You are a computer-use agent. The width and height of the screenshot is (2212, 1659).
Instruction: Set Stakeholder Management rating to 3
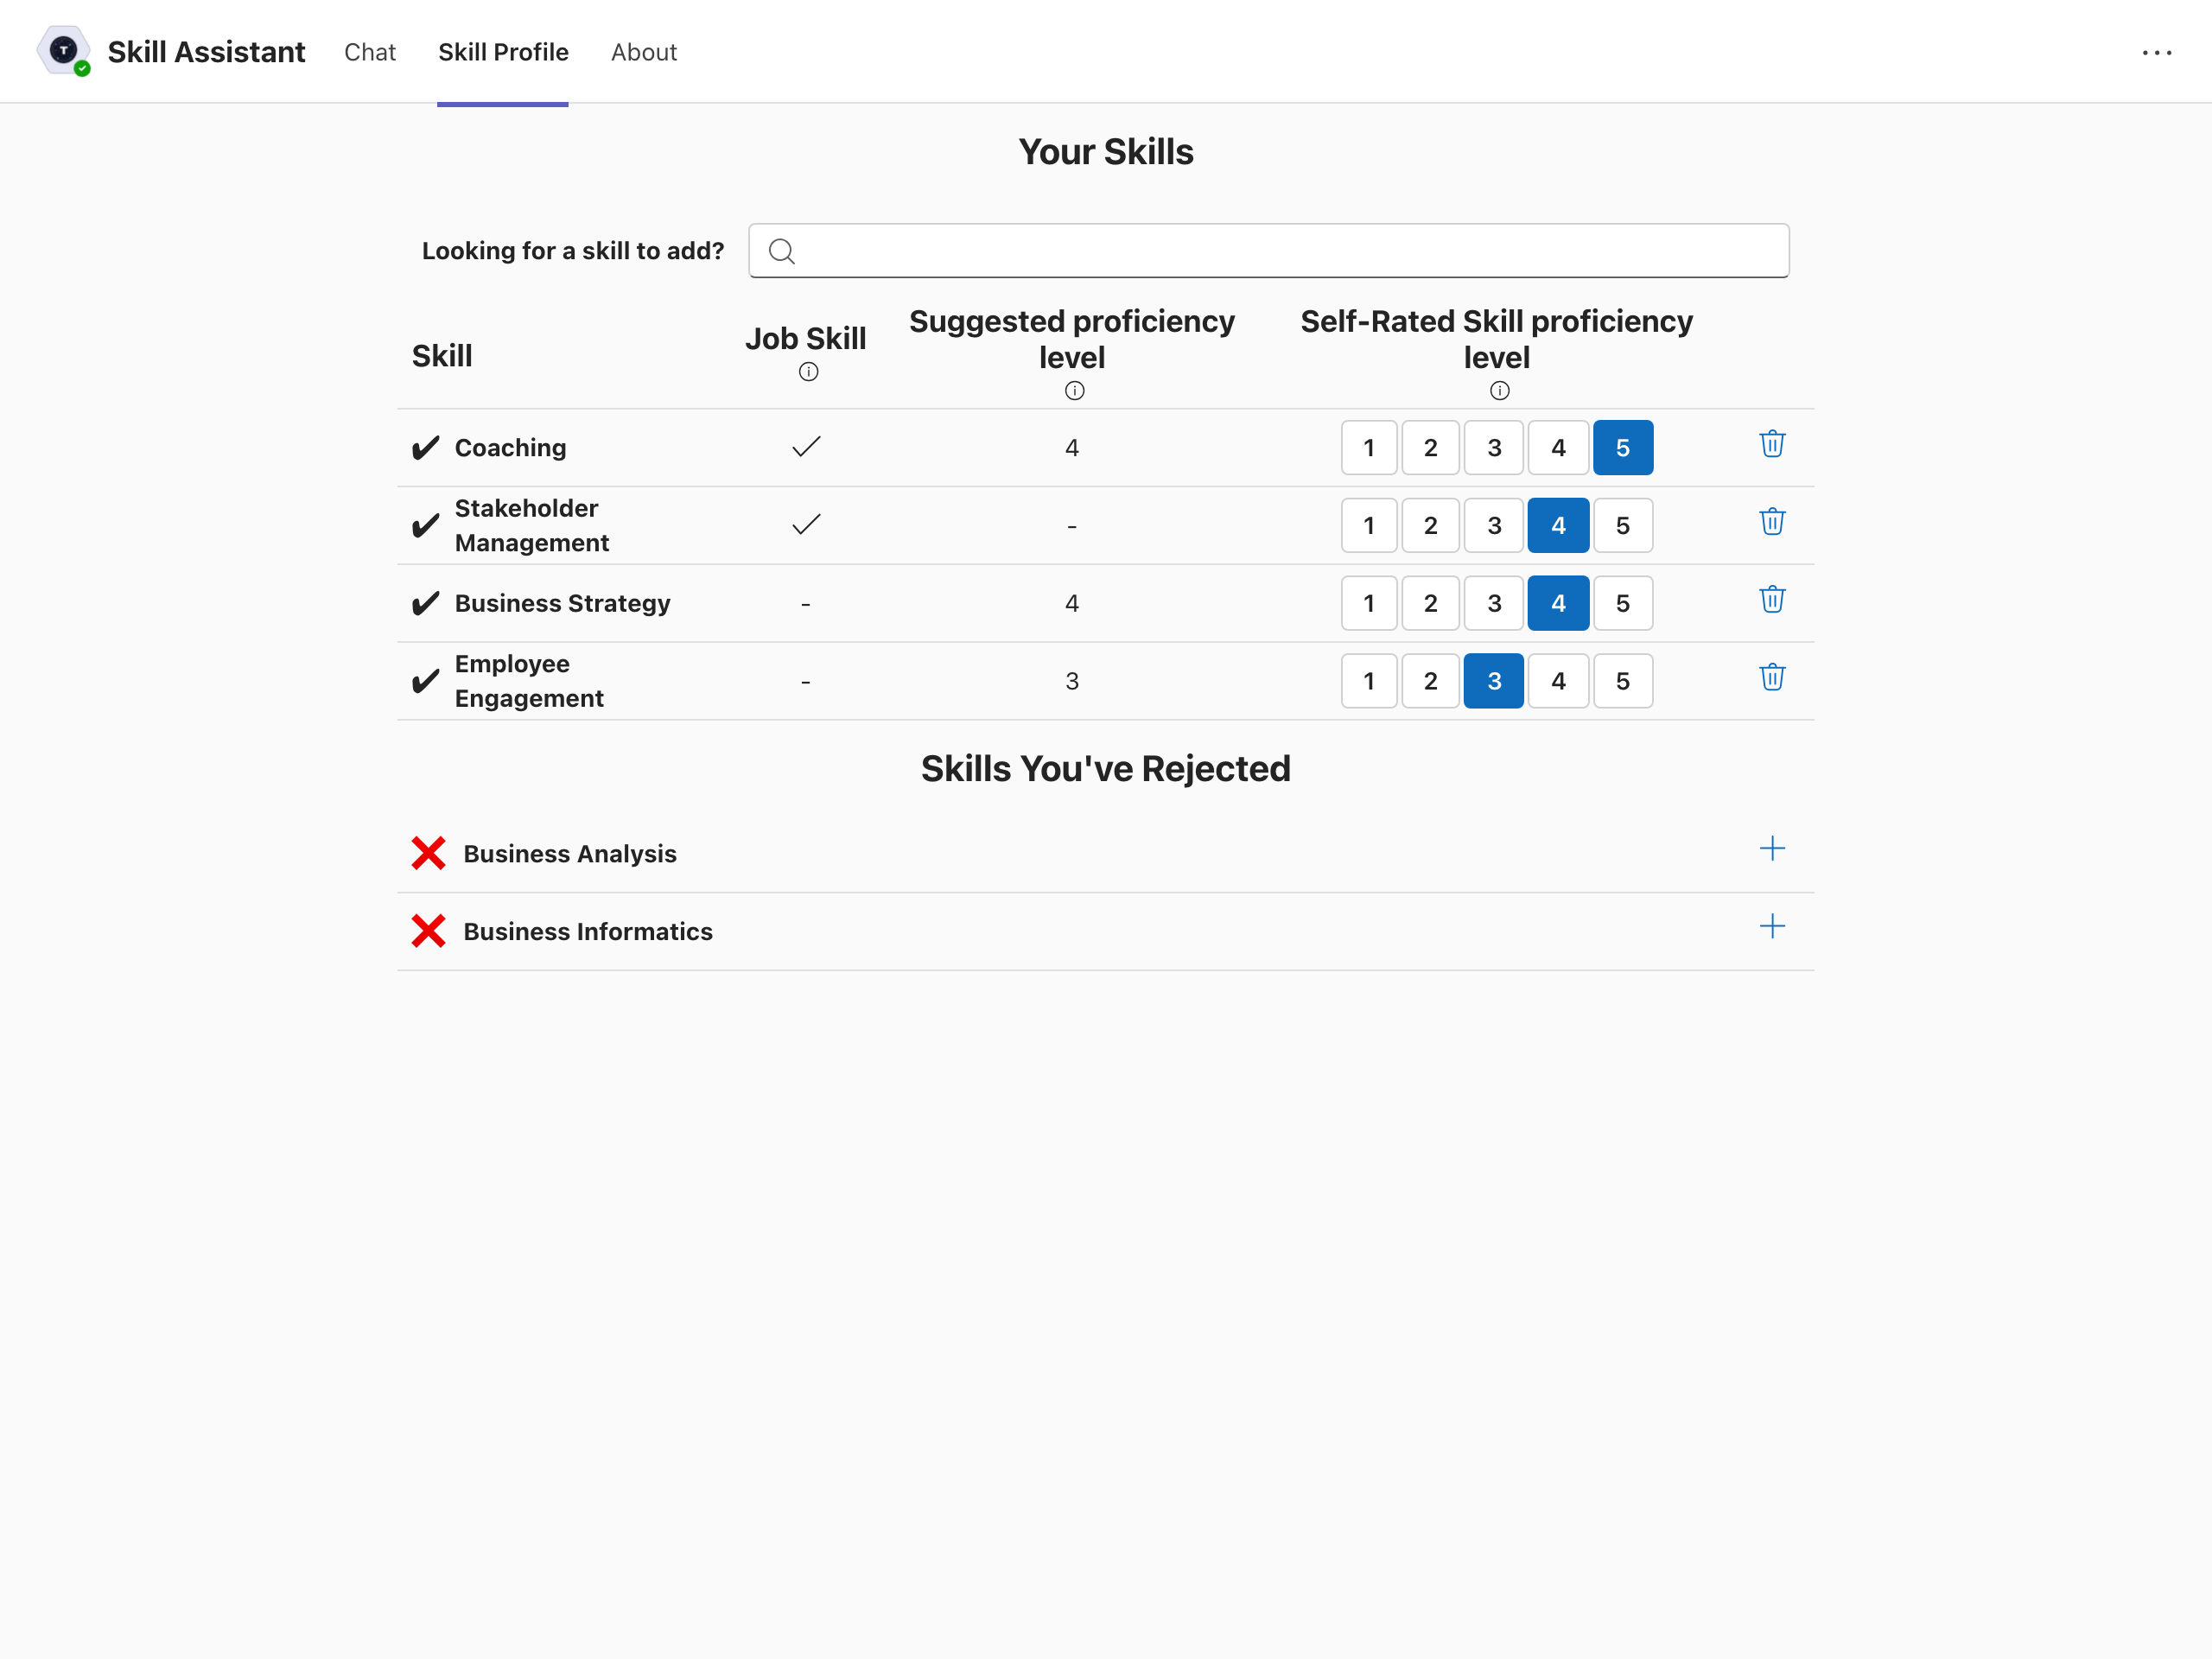pyautogui.click(x=1493, y=525)
